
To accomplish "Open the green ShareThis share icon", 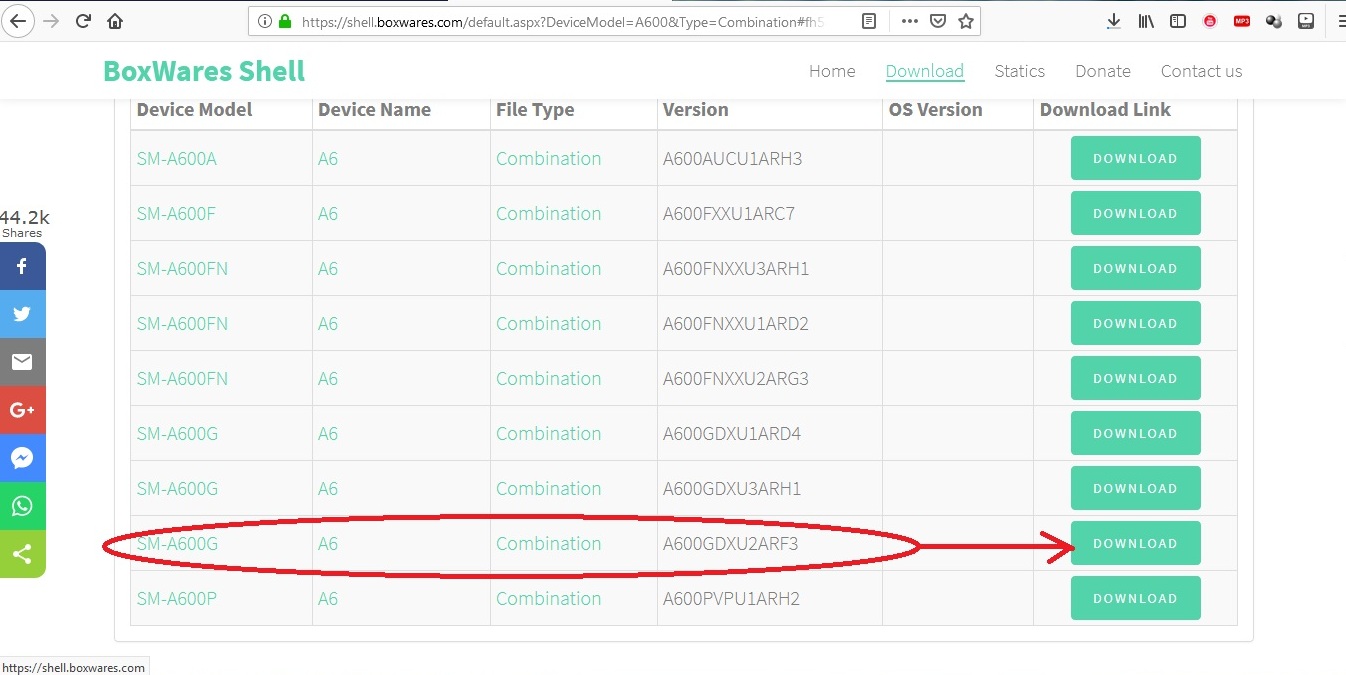I will tap(22, 554).
